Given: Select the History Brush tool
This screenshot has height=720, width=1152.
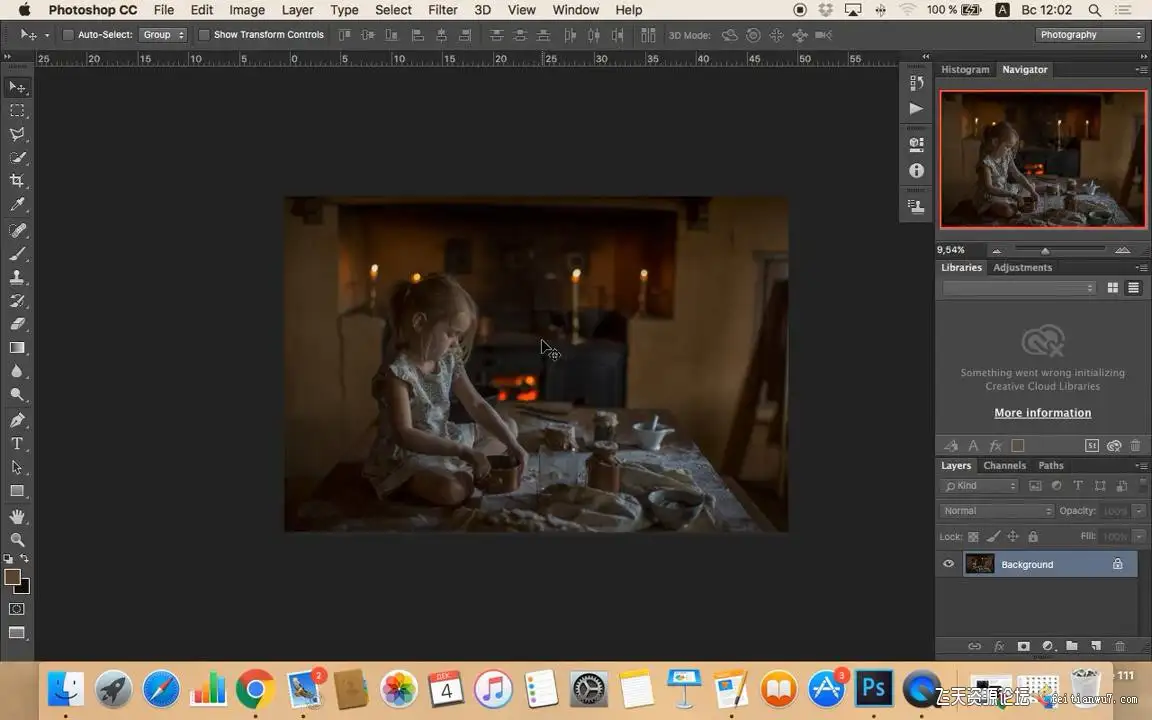Looking at the screenshot, I should click(17, 301).
